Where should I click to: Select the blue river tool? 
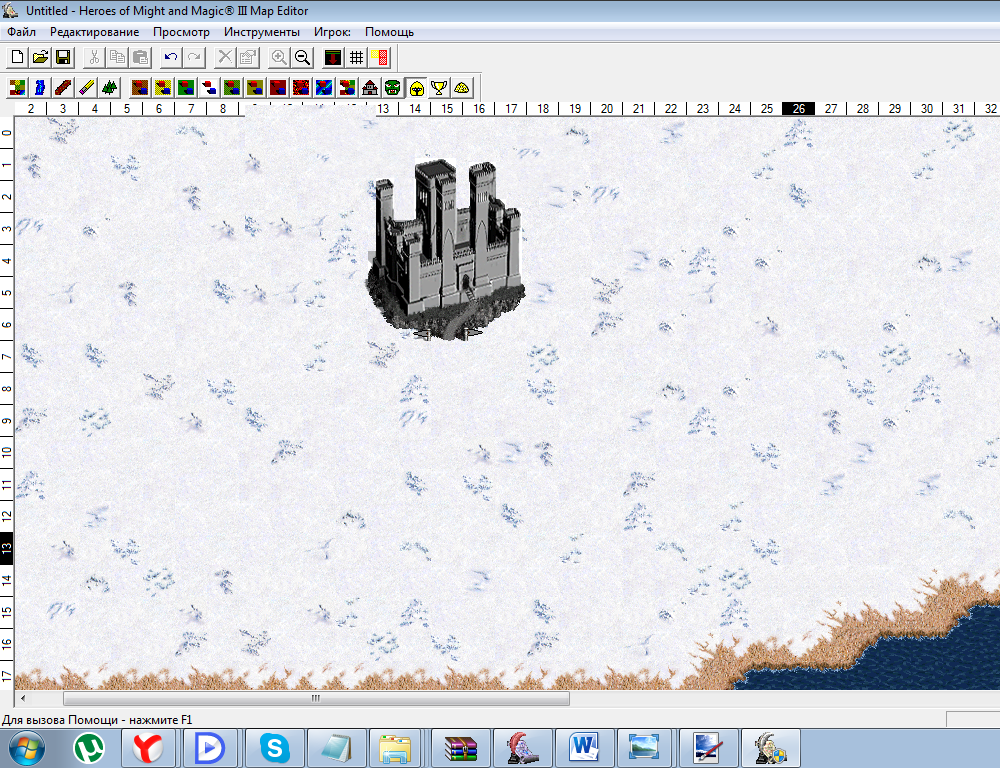point(40,87)
